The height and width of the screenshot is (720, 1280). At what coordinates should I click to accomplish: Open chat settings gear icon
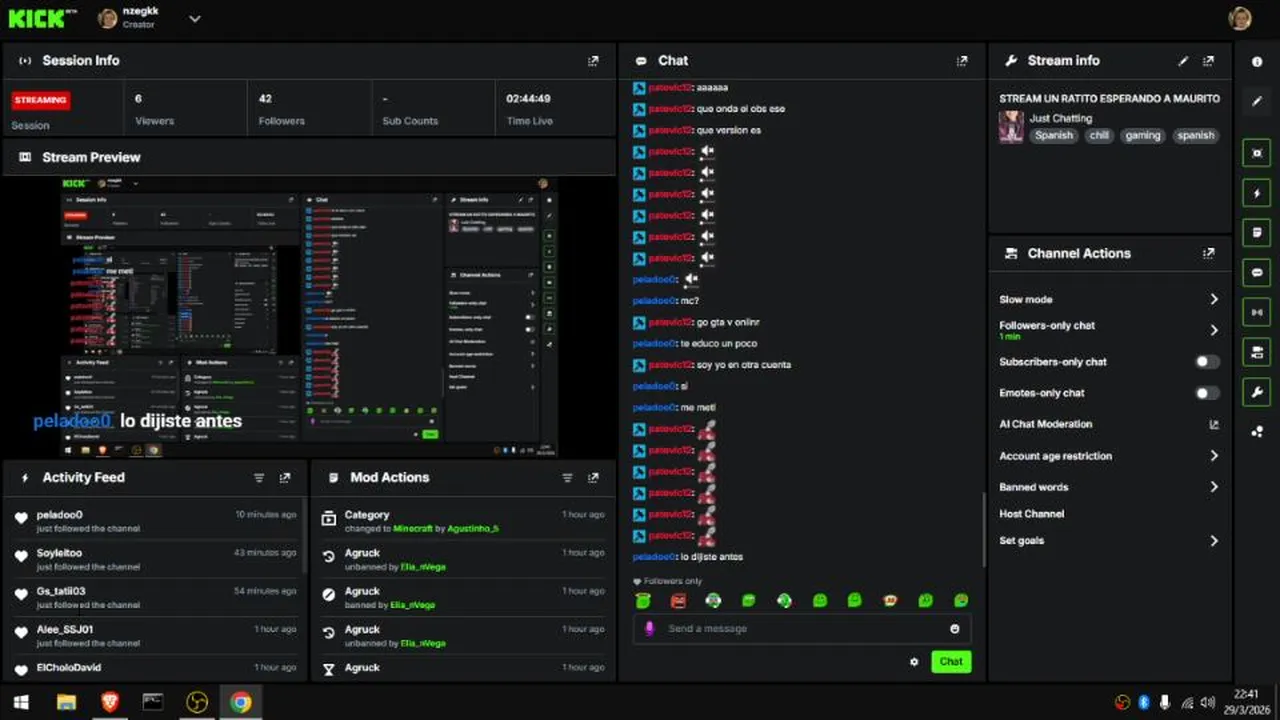tap(914, 662)
